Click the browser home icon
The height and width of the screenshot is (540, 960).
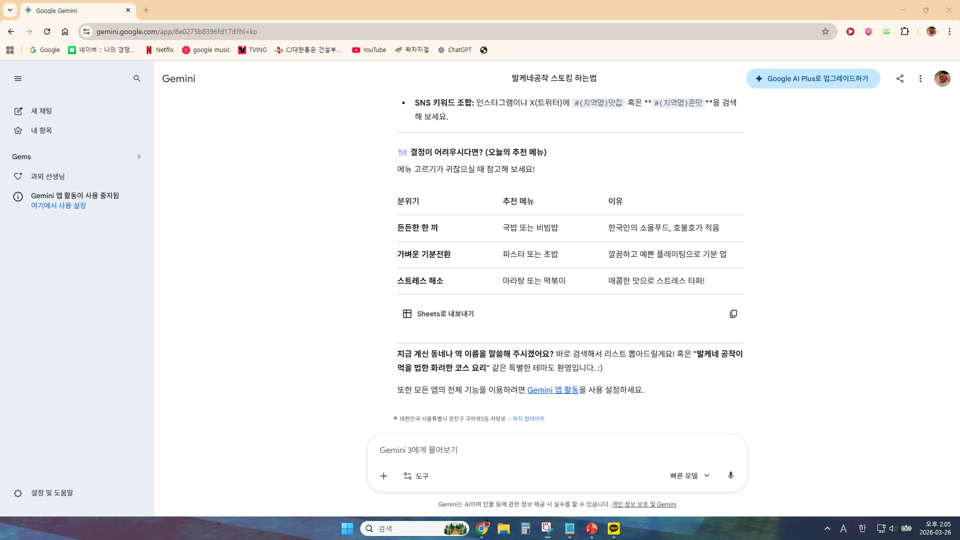[65, 31]
